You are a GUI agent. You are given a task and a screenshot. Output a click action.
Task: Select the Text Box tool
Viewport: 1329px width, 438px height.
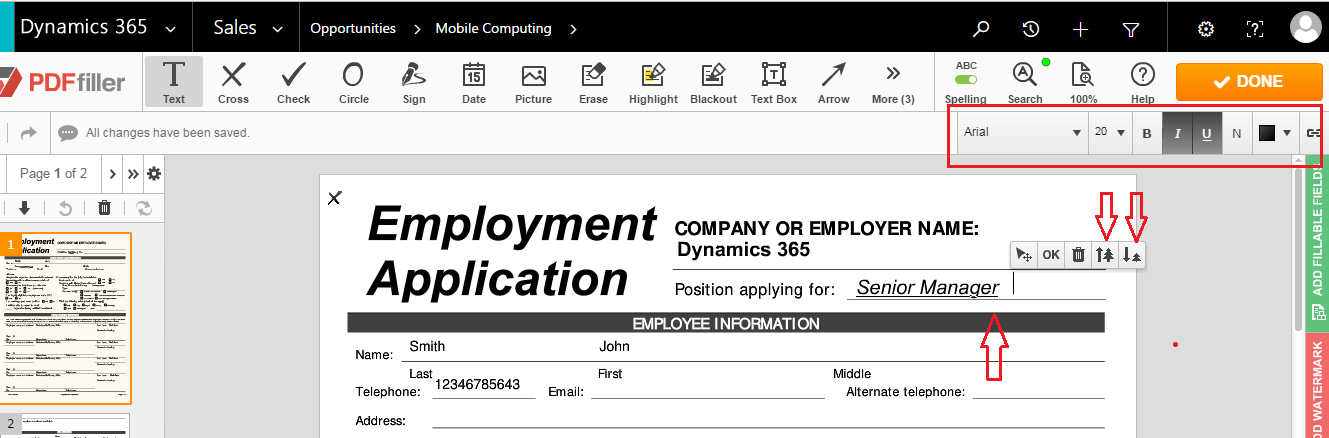click(x=773, y=81)
